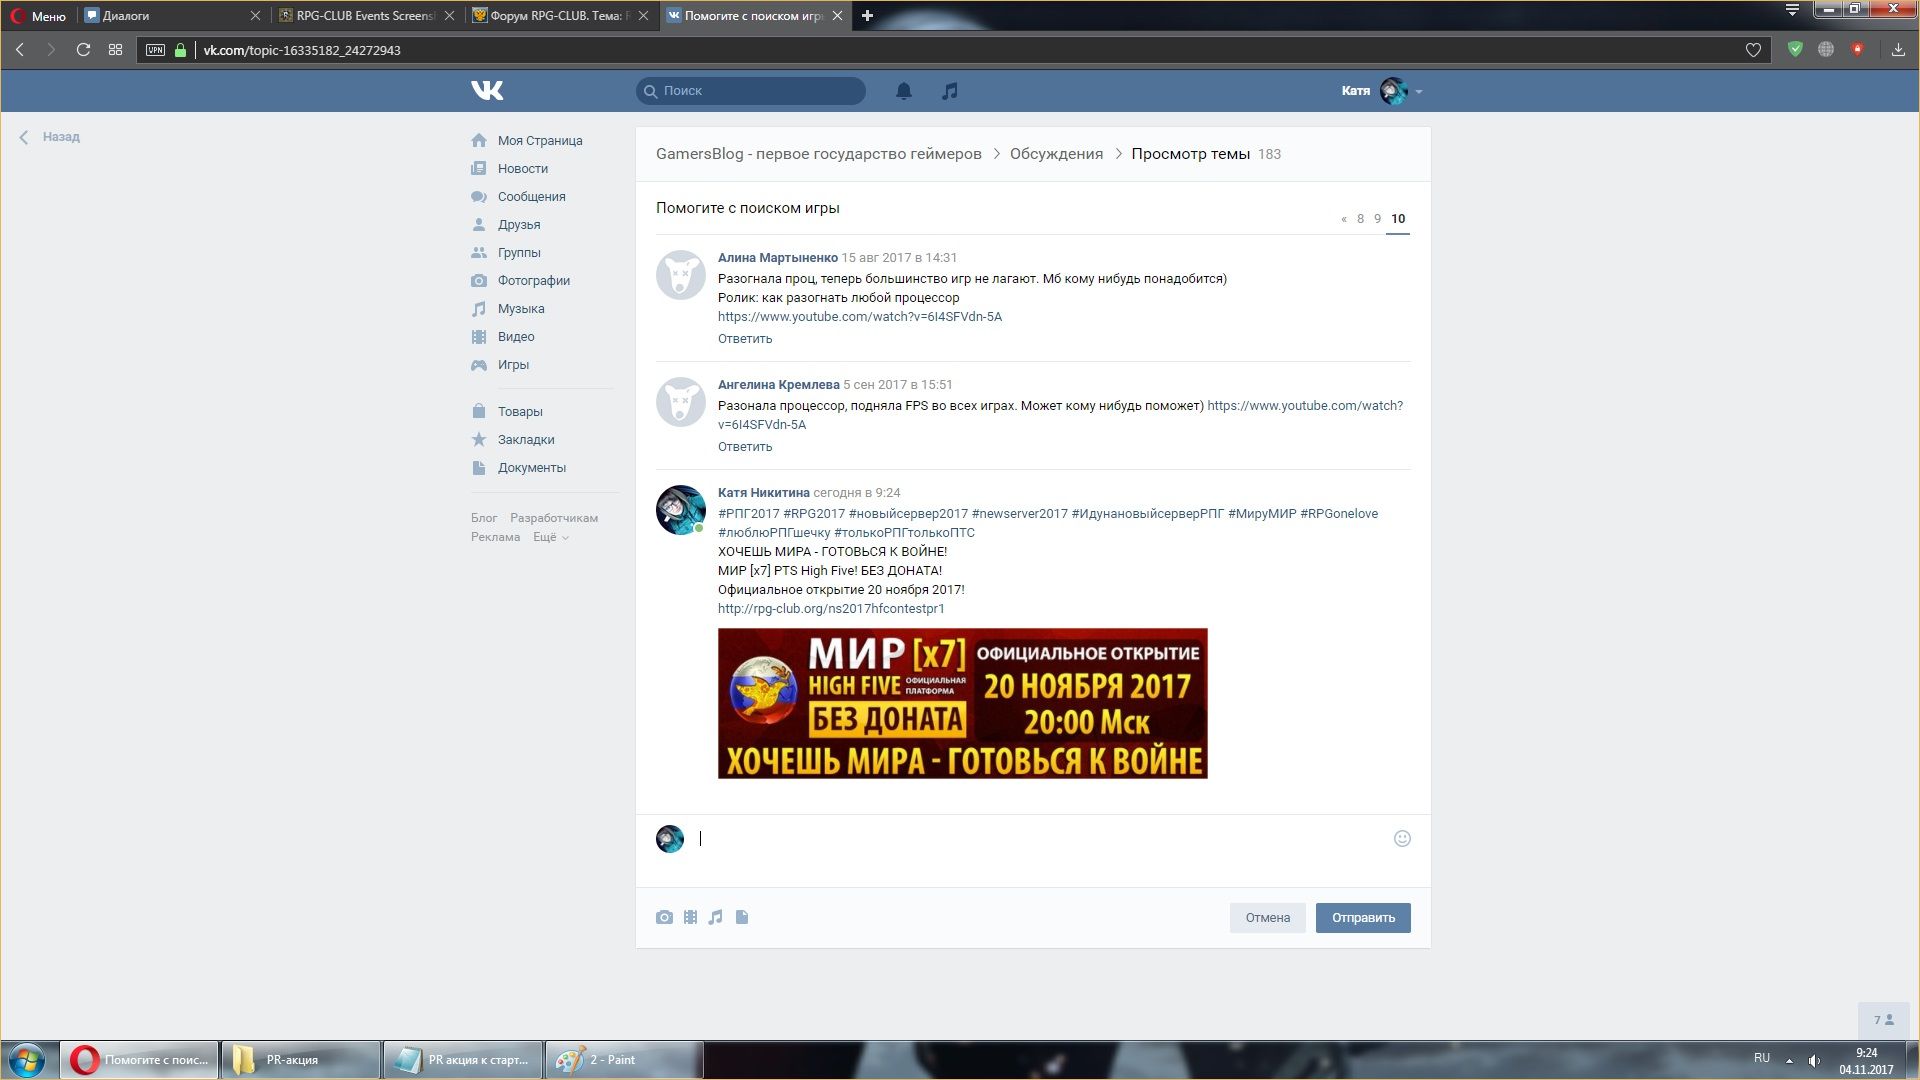Click the browser back arrow

pyautogui.click(x=20, y=49)
